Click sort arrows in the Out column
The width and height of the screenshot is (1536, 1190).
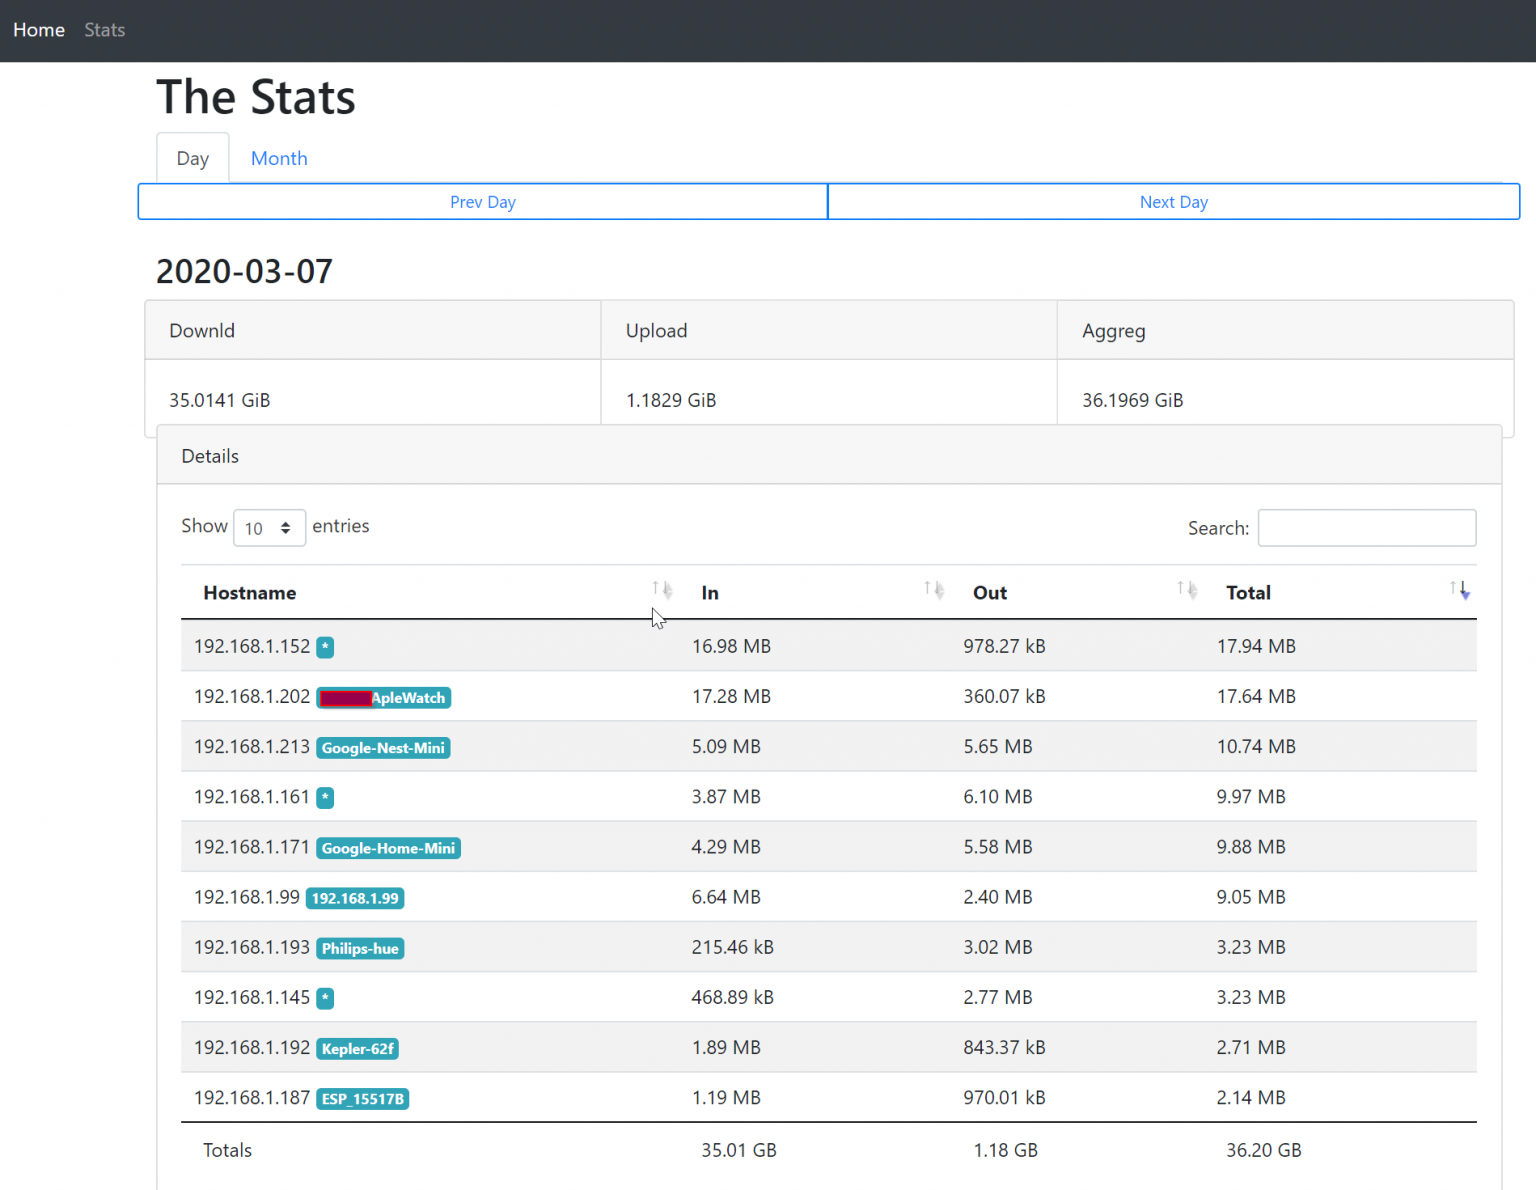[x=1187, y=591]
